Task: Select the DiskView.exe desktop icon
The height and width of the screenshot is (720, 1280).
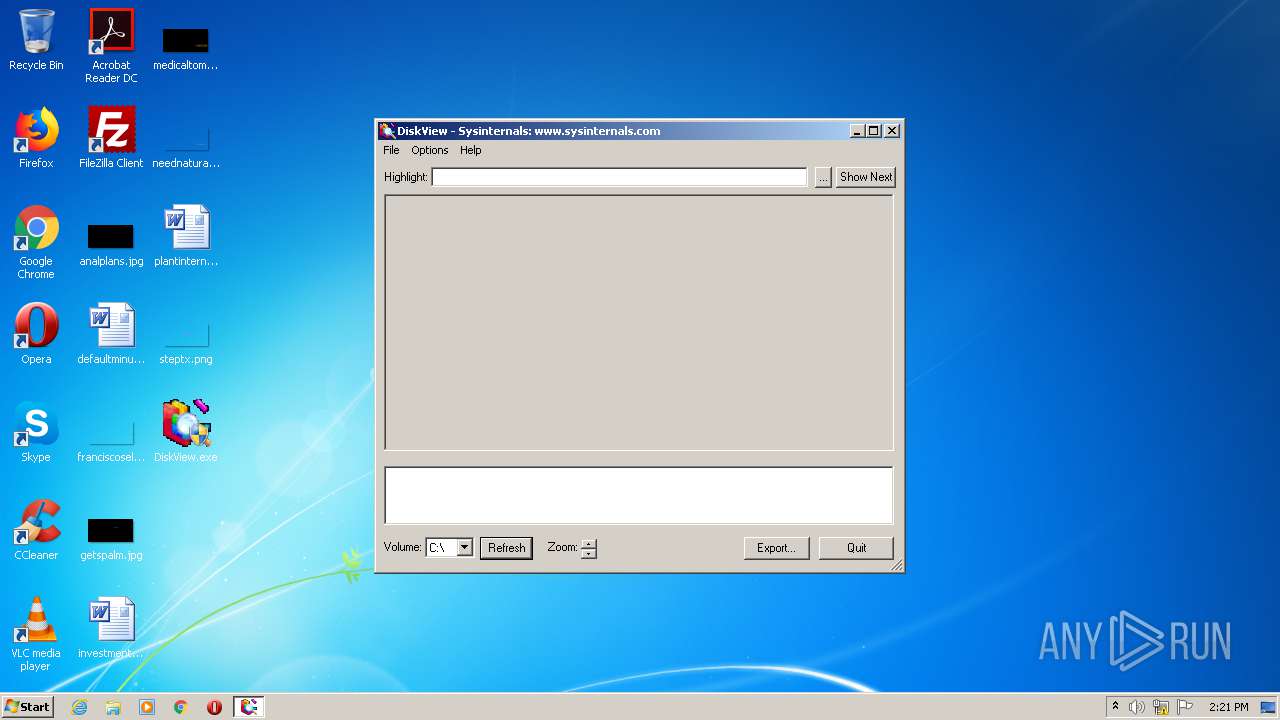Action: tap(186, 432)
